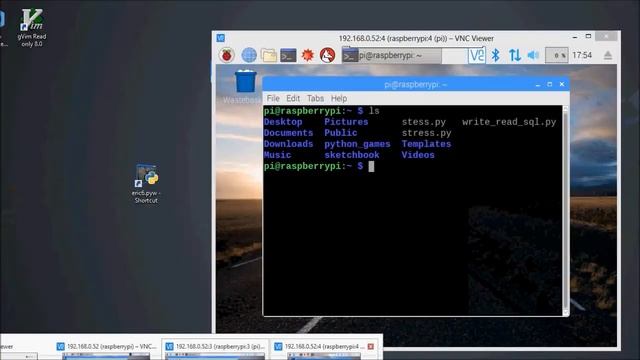Open the VNC Server tray icon
This screenshot has height=360, width=640.
[476, 55]
